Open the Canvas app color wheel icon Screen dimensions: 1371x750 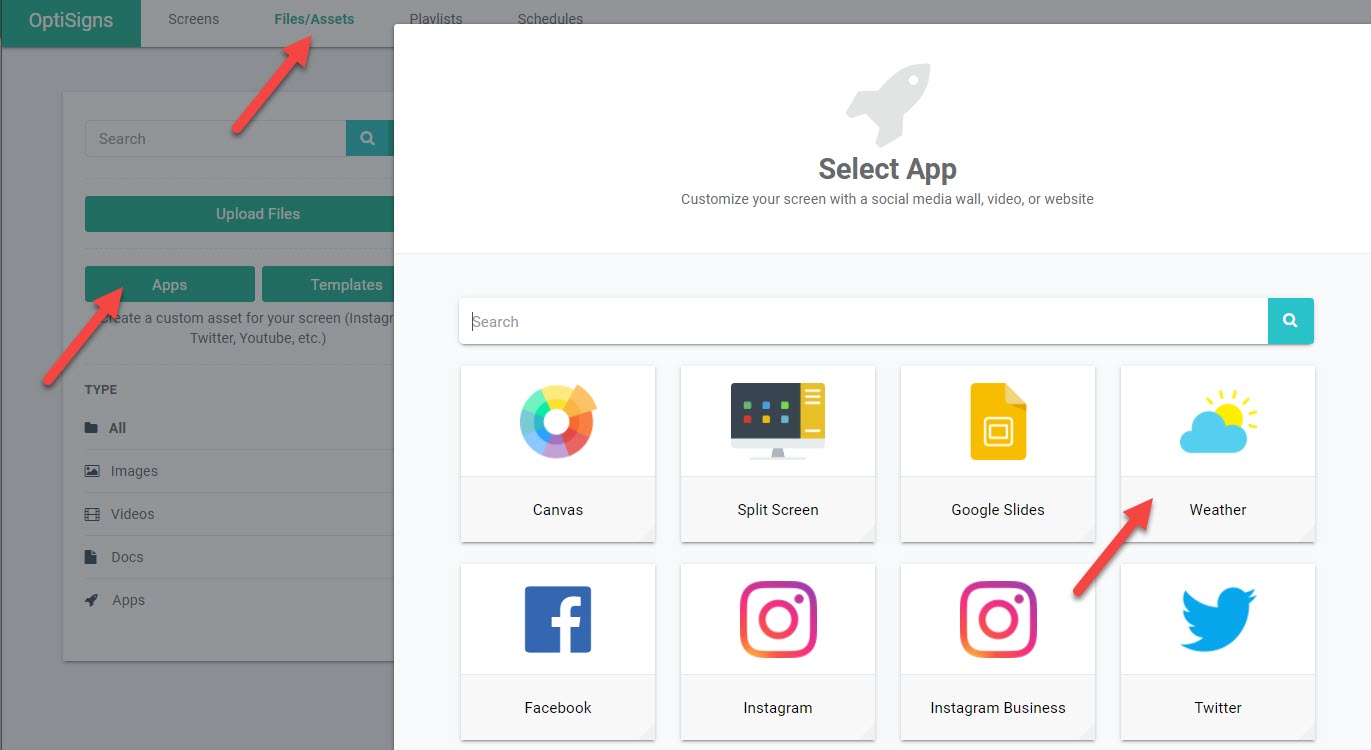[x=557, y=422]
